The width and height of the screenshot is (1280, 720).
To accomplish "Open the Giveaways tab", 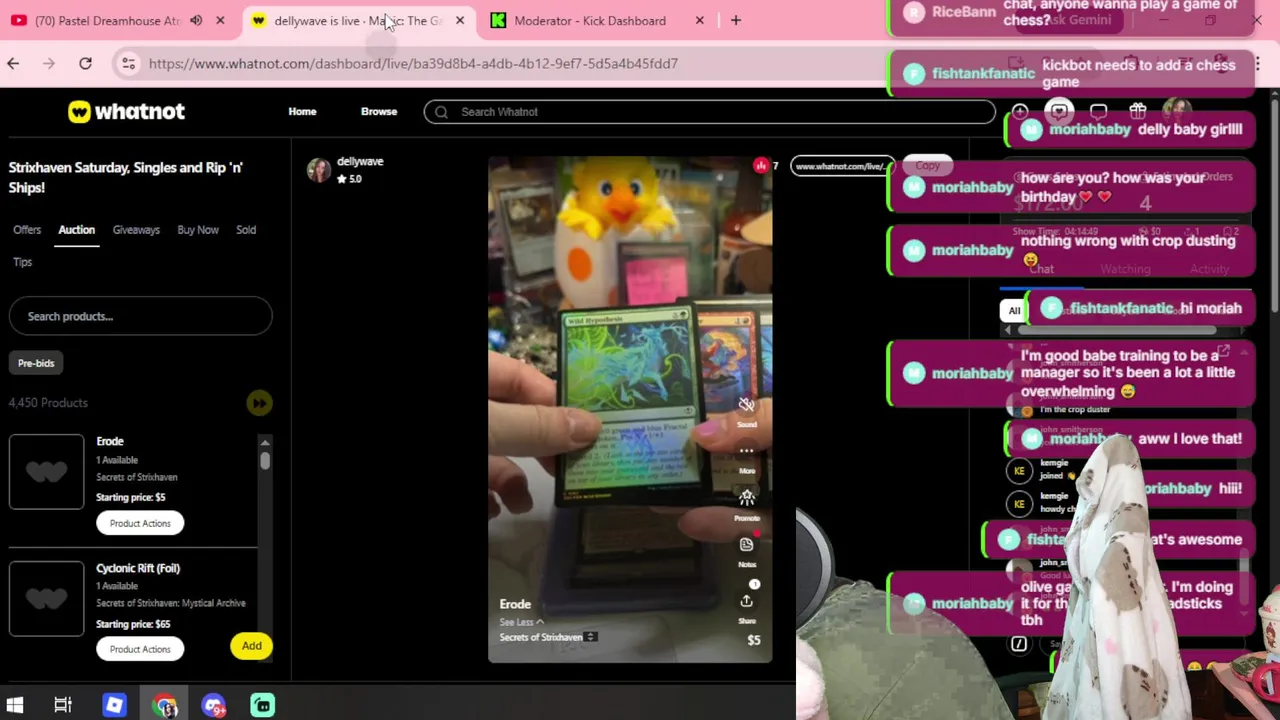I will [x=136, y=230].
